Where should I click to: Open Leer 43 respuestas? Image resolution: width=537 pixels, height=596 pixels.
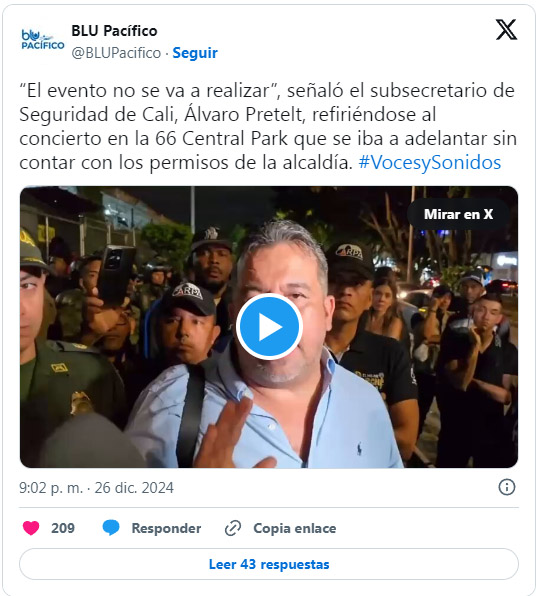click(269, 564)
